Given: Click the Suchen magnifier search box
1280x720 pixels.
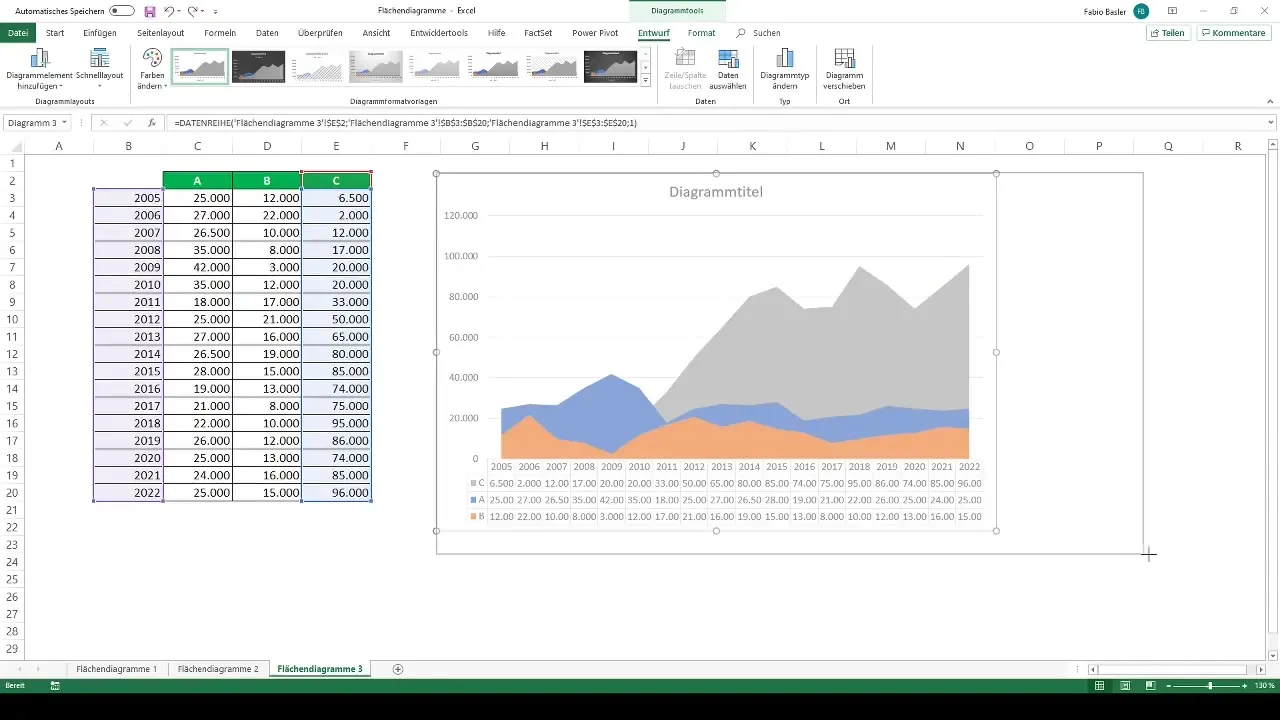Looking at the screenshot, I should pos(760,33).
